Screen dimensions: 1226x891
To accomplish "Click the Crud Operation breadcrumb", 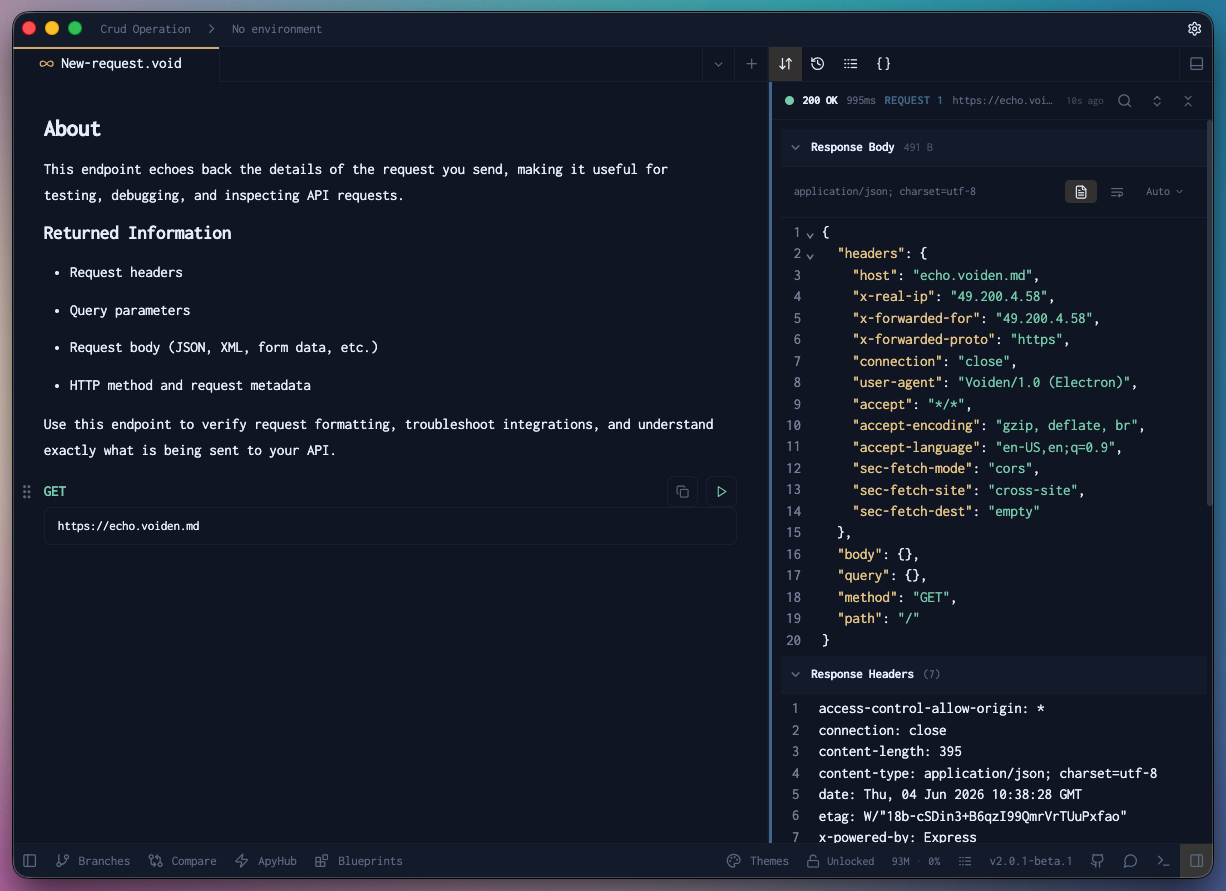I will pyautogui.click(x=145, y=29).
